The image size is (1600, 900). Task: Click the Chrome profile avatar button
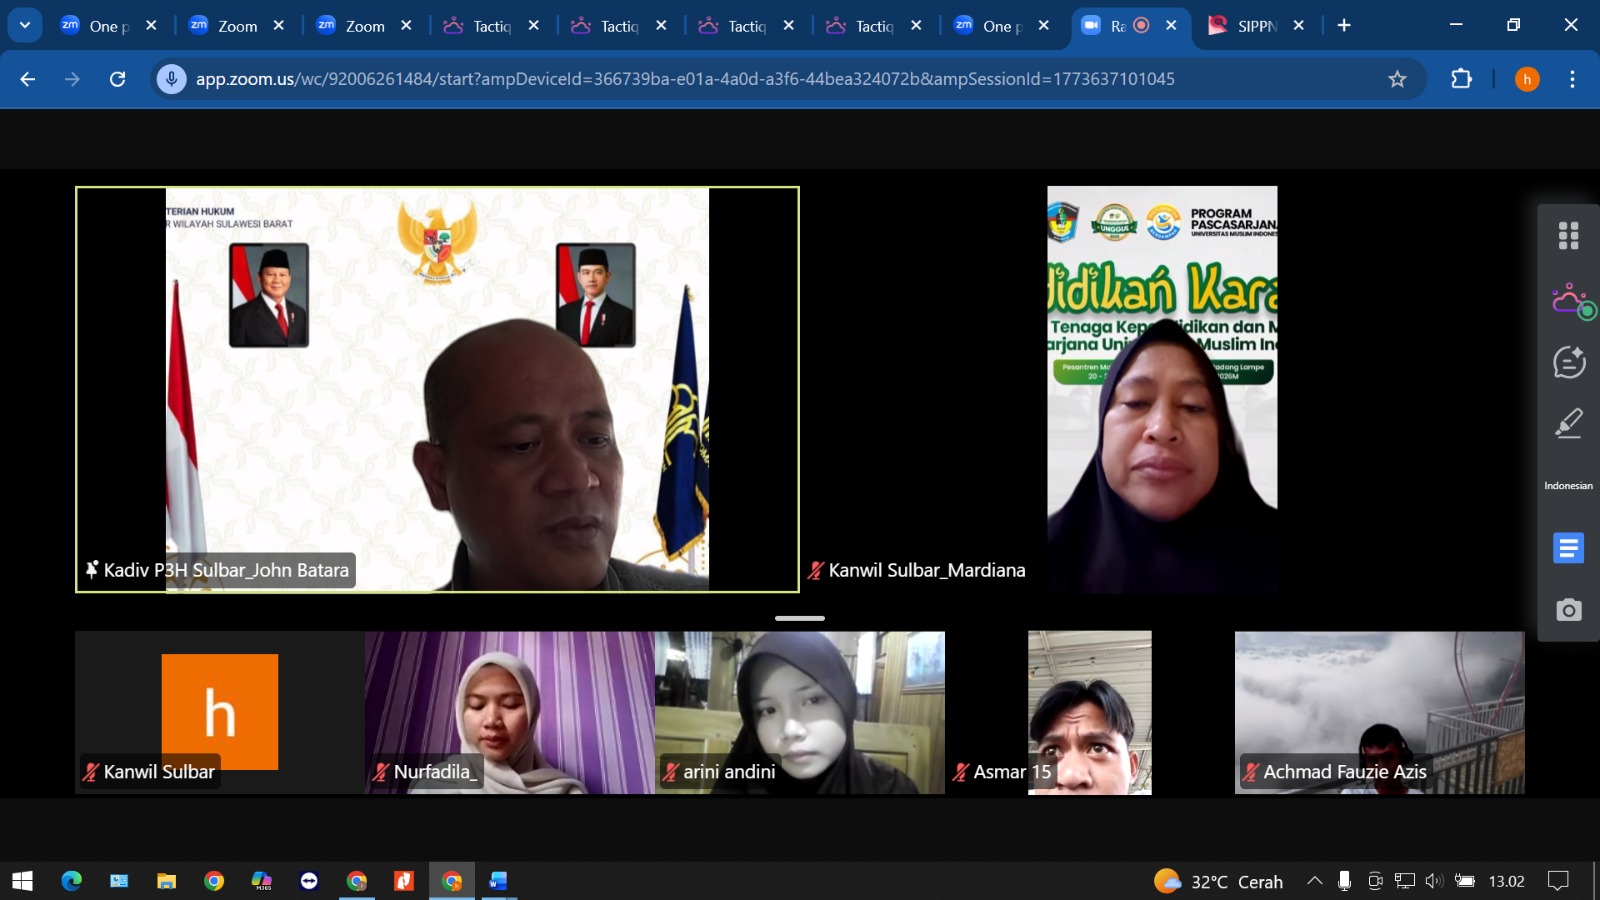pos(1526,79)
